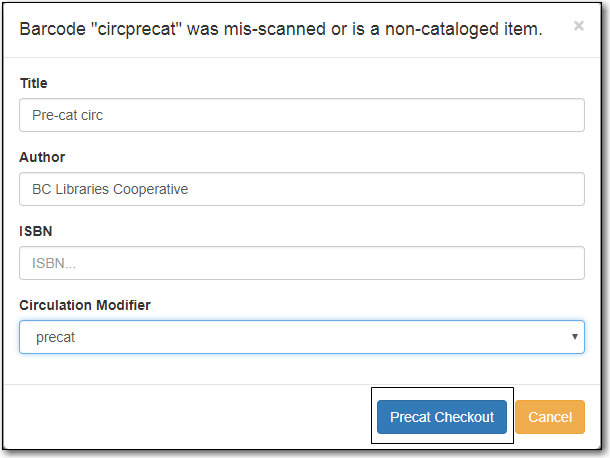
Task: Click the word "circprecat" in the dialog title
Action: click(137, 30)
